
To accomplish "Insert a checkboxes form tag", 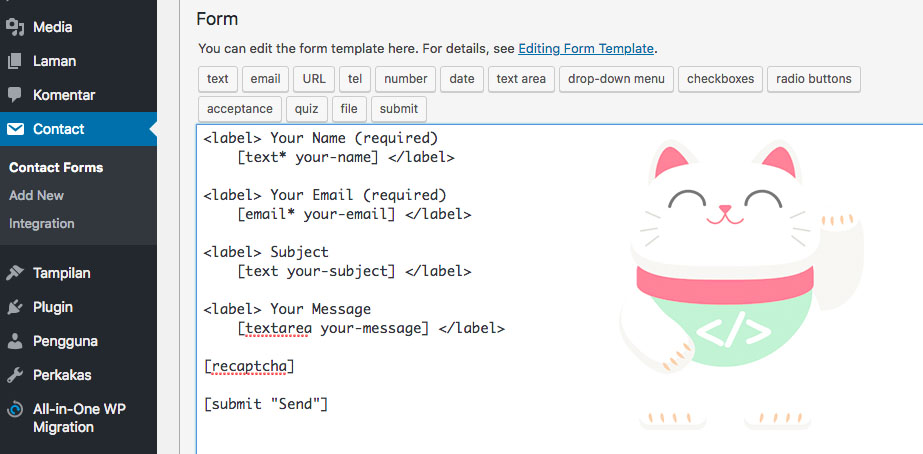I will click(x=721, y=79).
